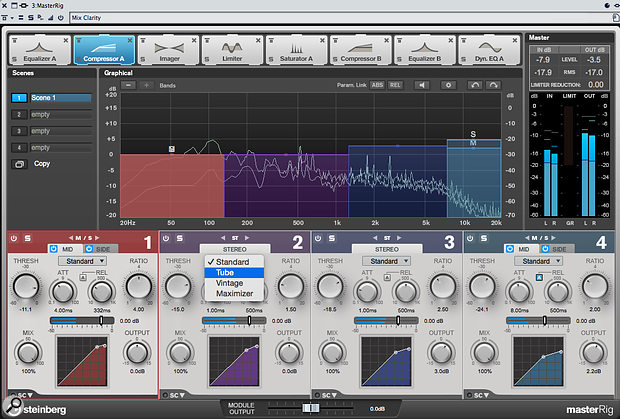The image size is (620, 419).
Task: Solo the Equalizer A module
Action: pyautogui.click(x=15, y=59)
